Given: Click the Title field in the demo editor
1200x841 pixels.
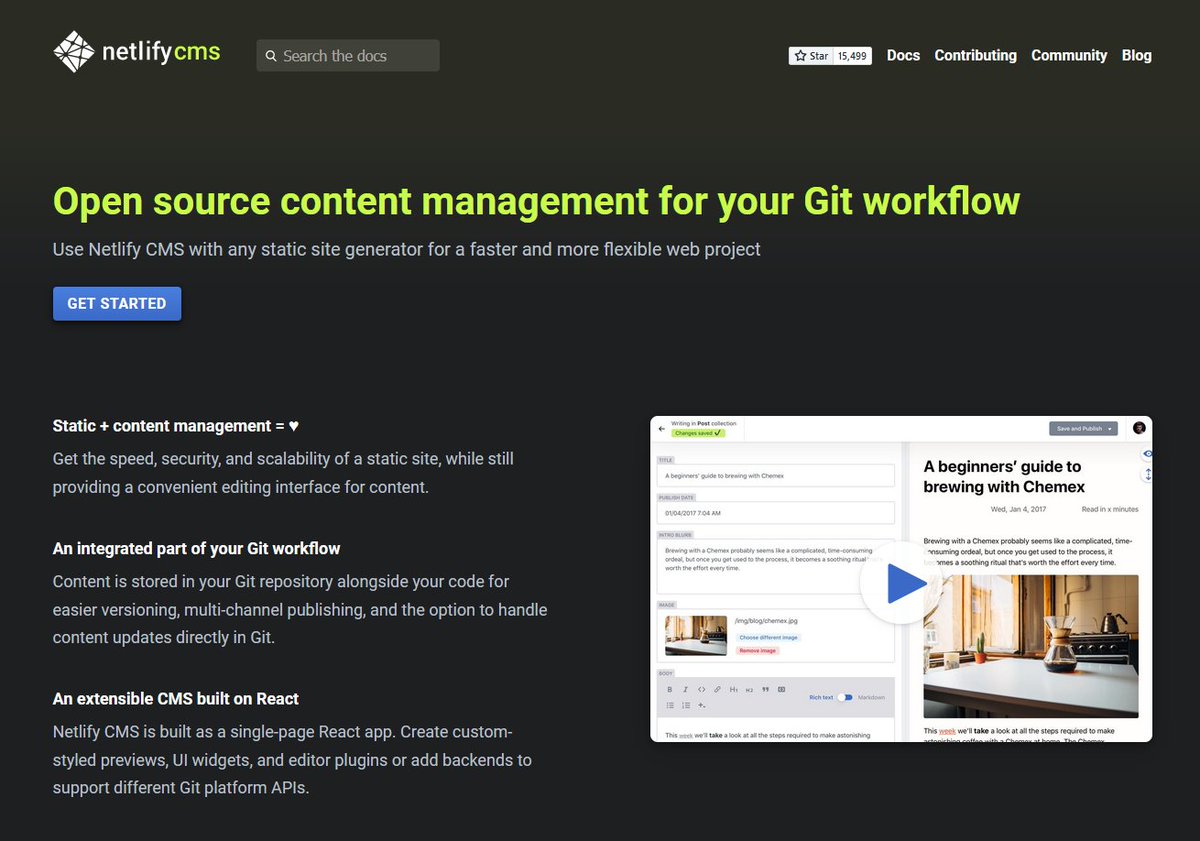Looking at the screenshot, I should pos(776,475).
